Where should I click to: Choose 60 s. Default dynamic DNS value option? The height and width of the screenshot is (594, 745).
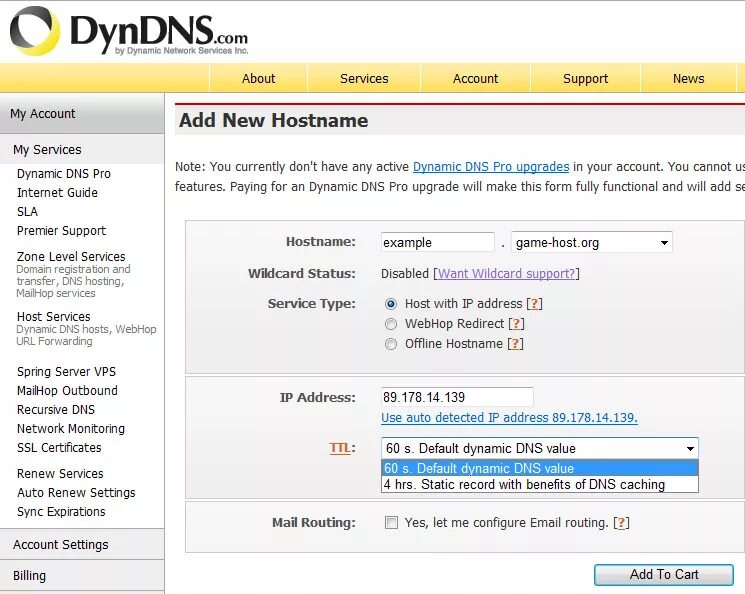[540, 468]
